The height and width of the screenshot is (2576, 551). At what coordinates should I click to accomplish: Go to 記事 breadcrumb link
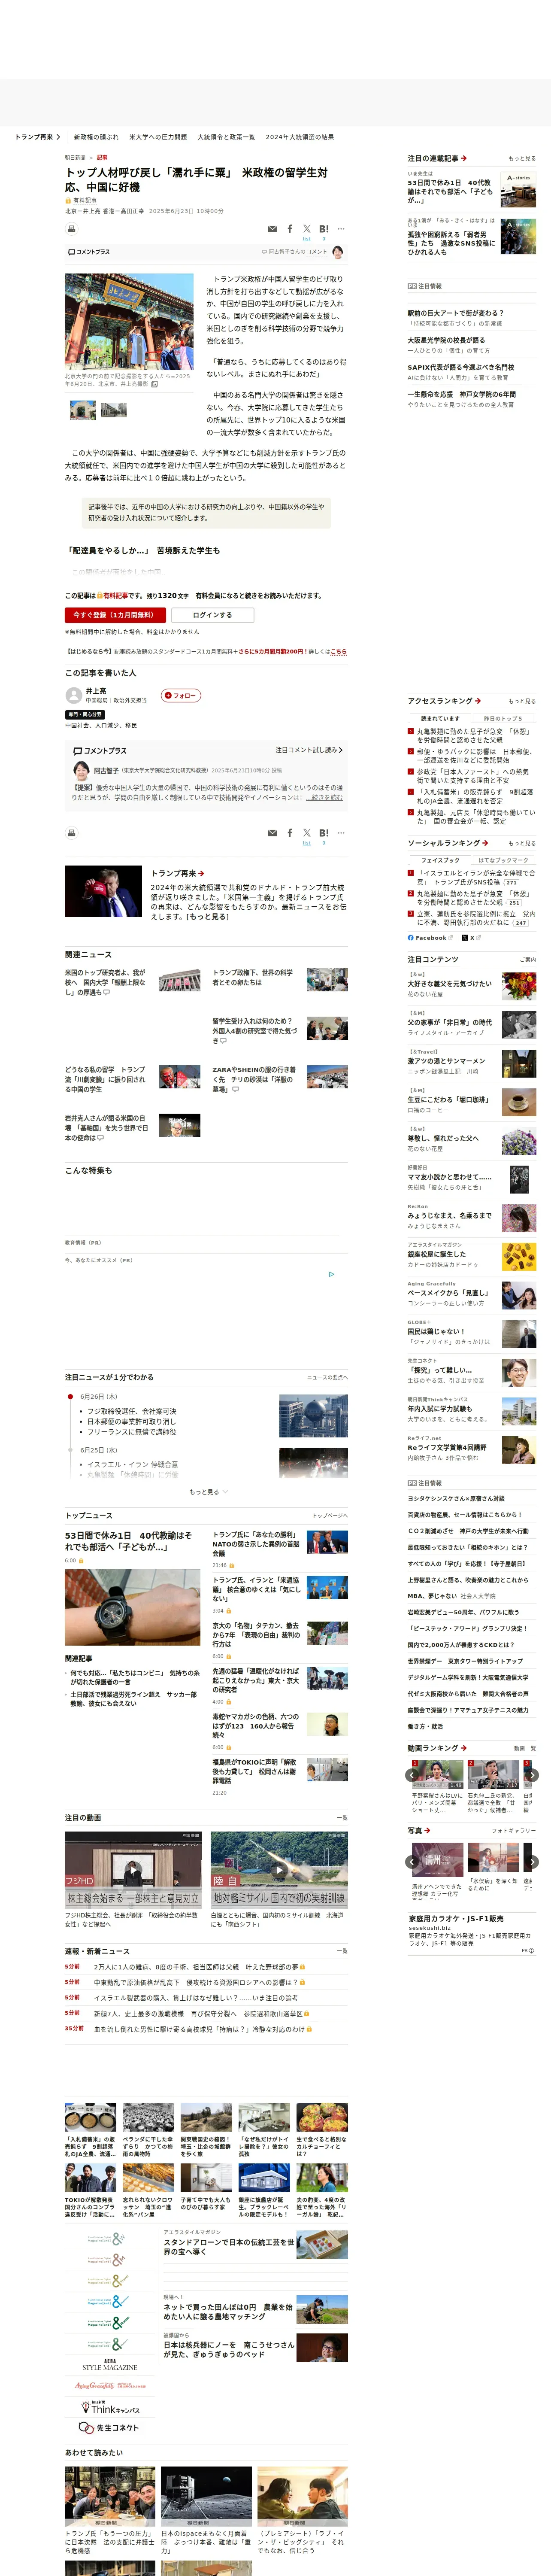click(x=102, y=157)
